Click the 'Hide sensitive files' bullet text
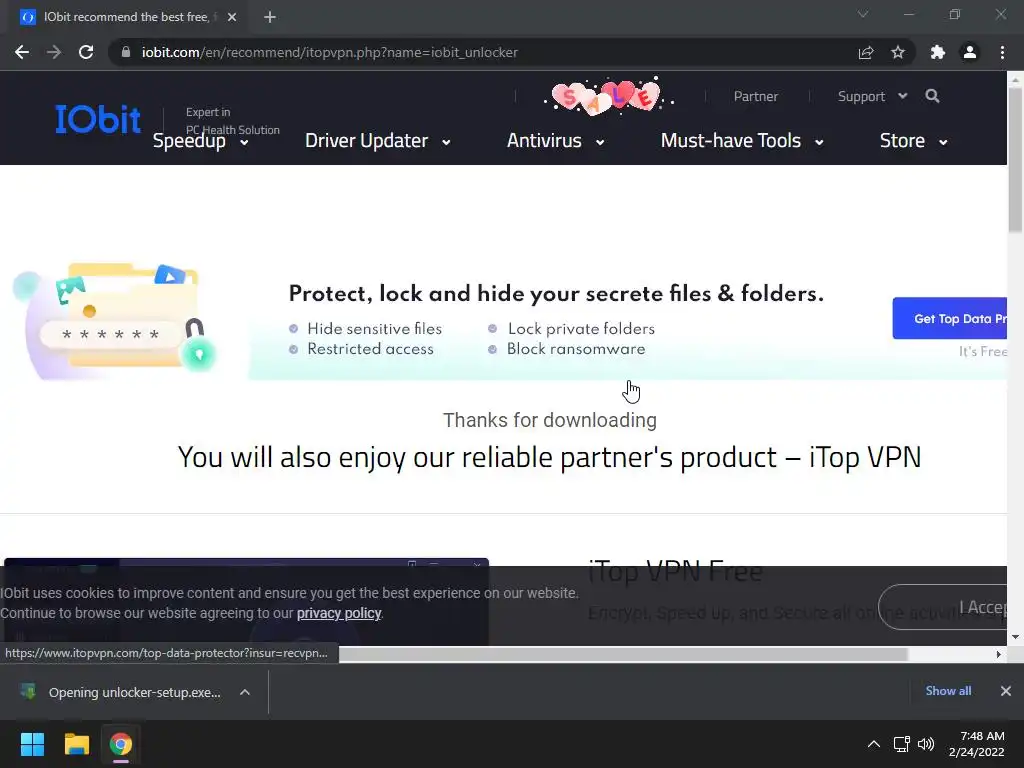 [374, 328]
